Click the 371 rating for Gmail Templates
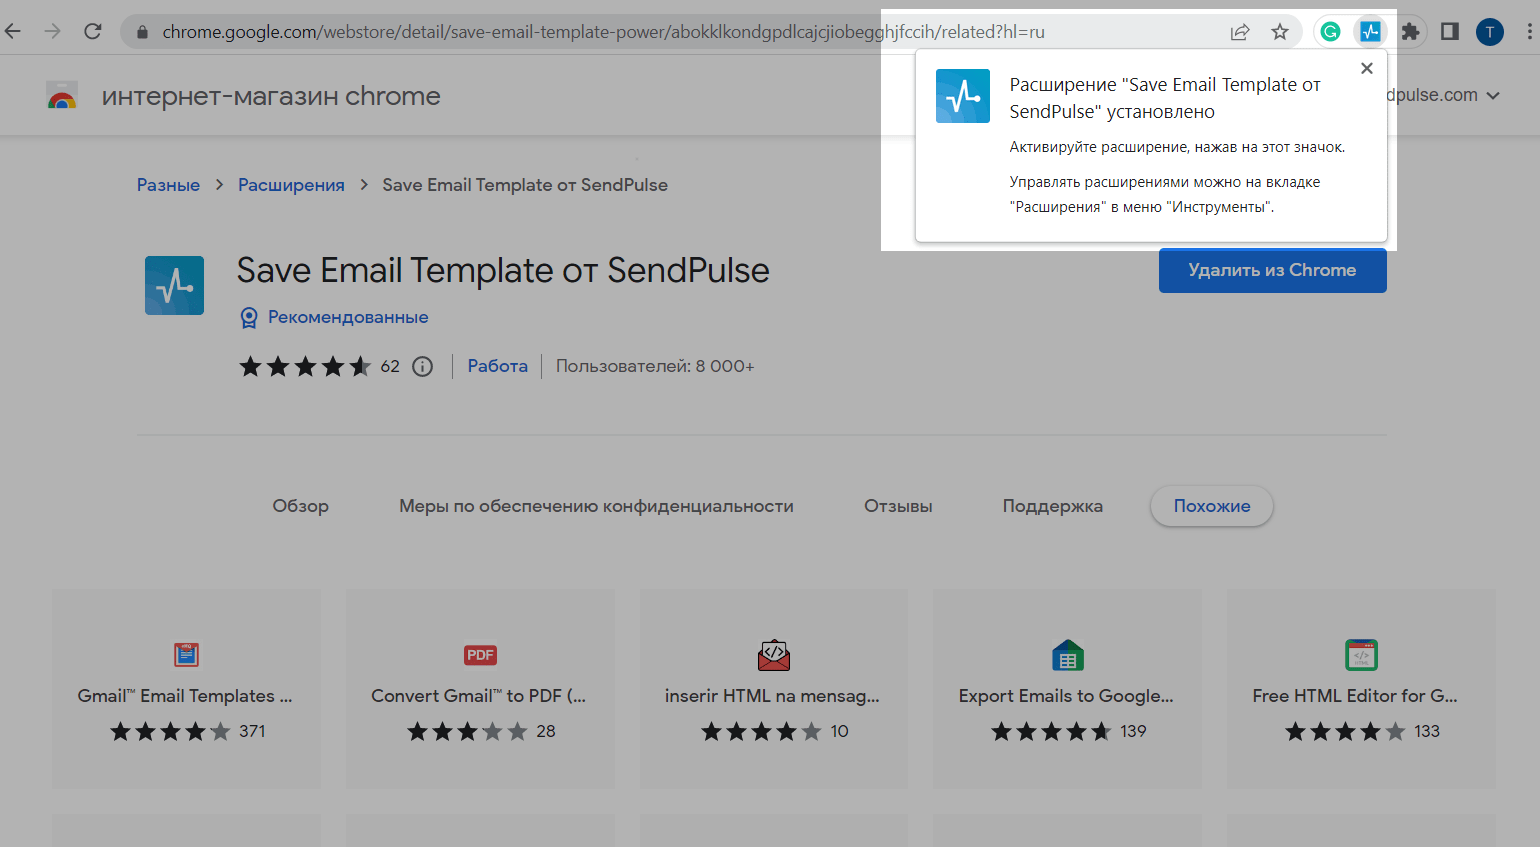Viewport: 1540px width, 847px height. [x=252, y=731]
